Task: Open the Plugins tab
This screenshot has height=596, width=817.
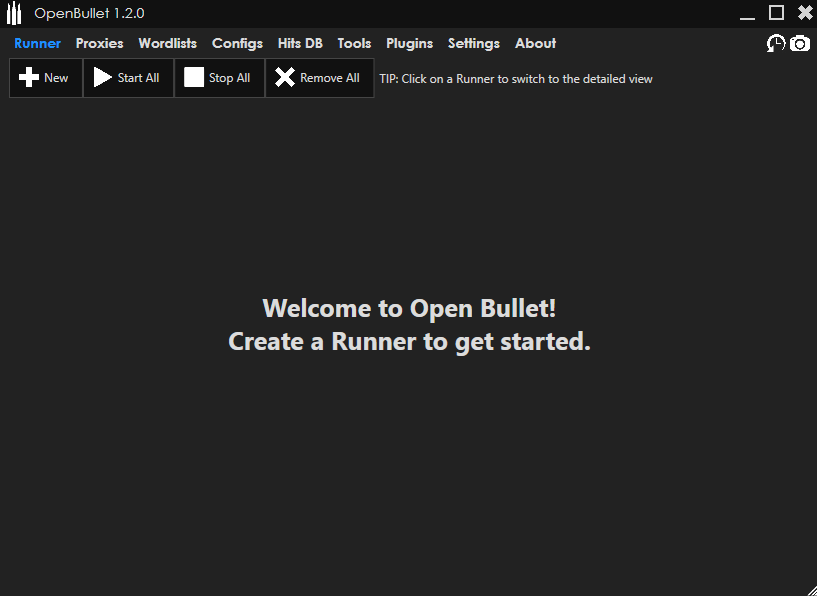Action: pos(410,44)
